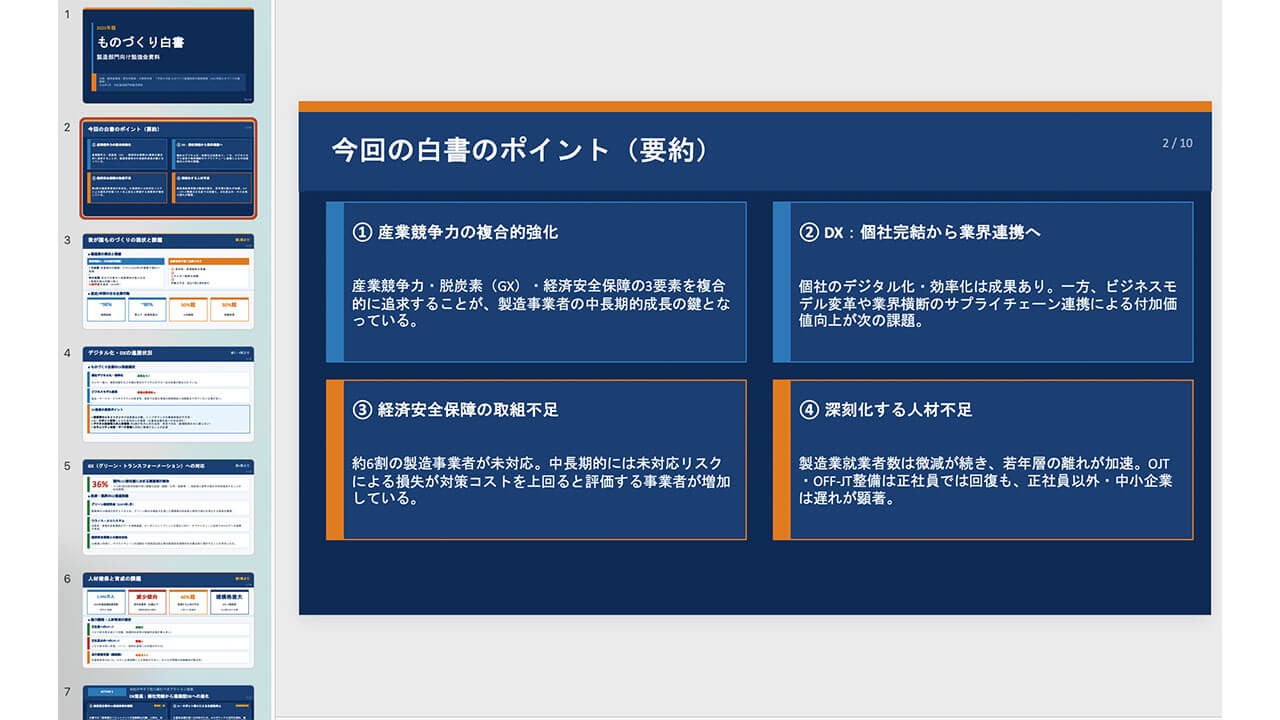The height and width of the screenshot is (720, 1280).
Task: Select slide 6 人材確保と育成の課題 thumbnail
Action: [x=169, y=623]
